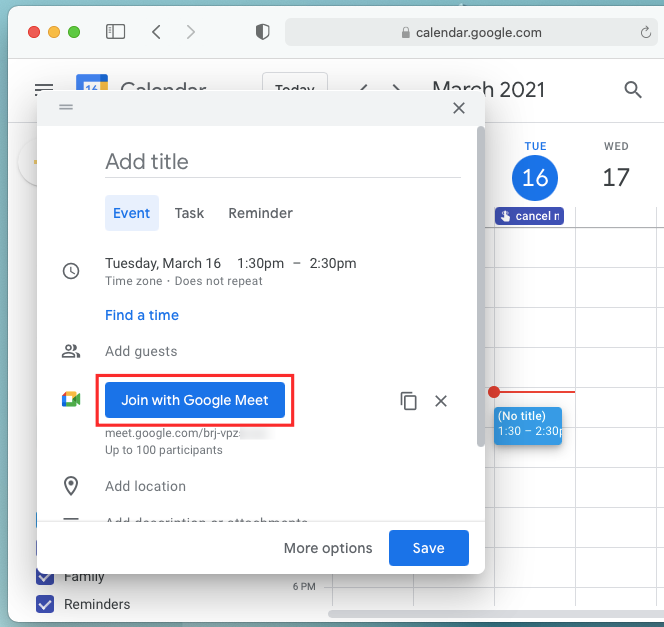Click the Google Meet camera logo

(x=71, y=400)
